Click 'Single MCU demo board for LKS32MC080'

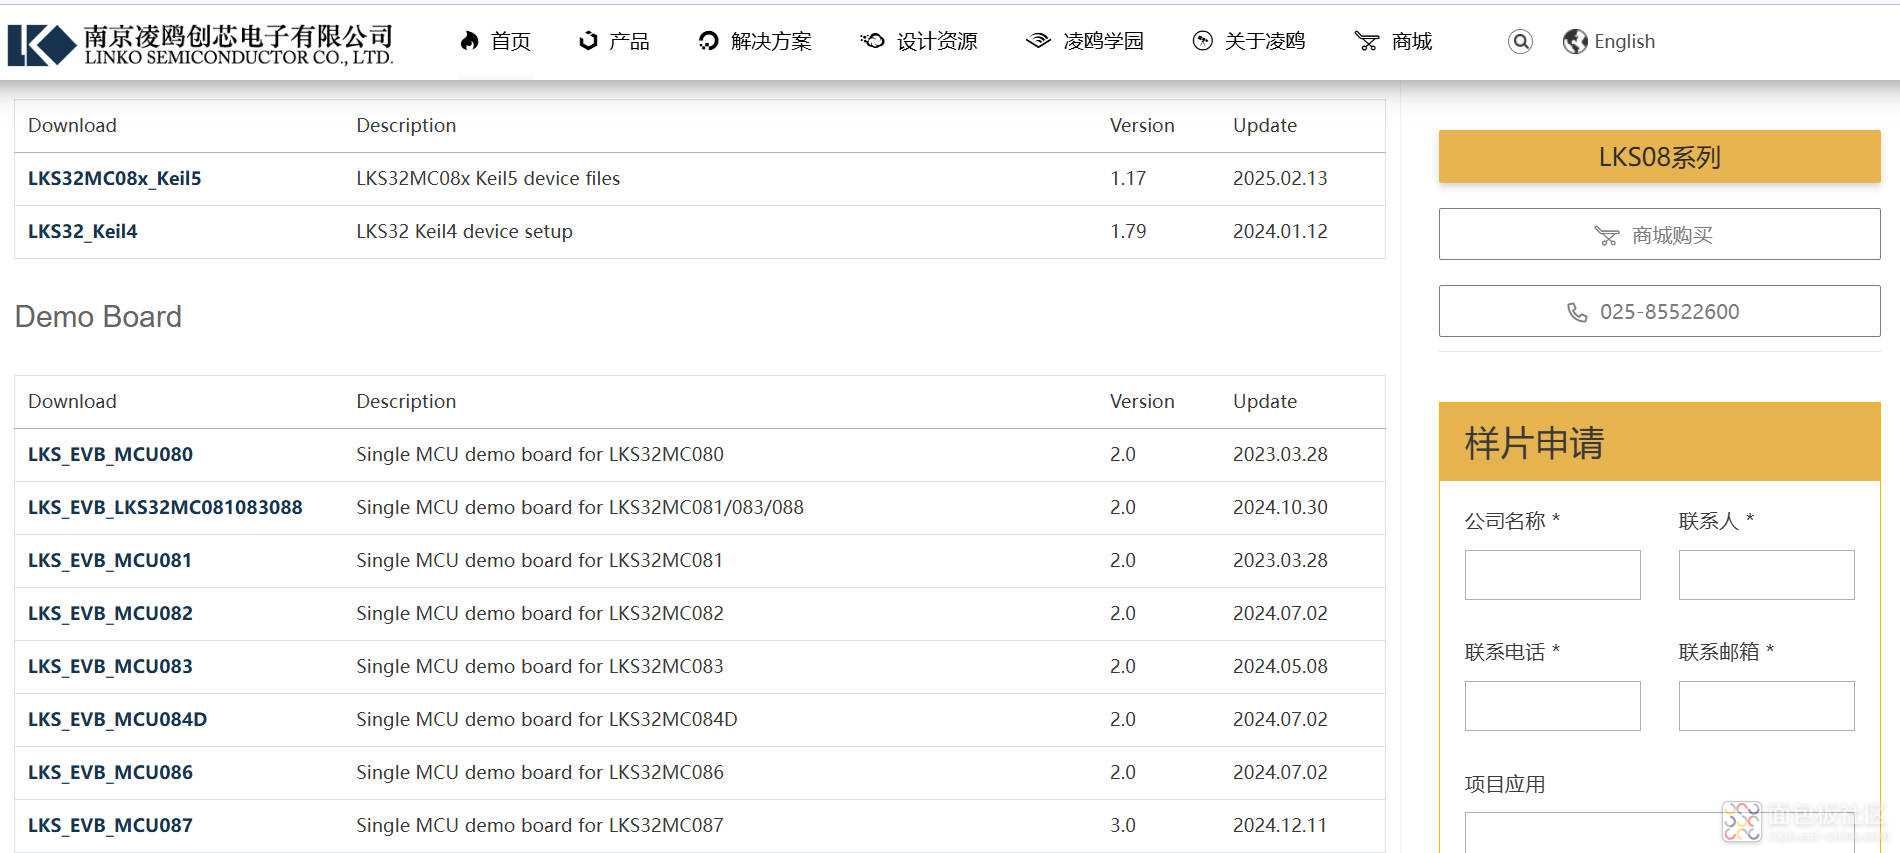click(x=540, y=454)
